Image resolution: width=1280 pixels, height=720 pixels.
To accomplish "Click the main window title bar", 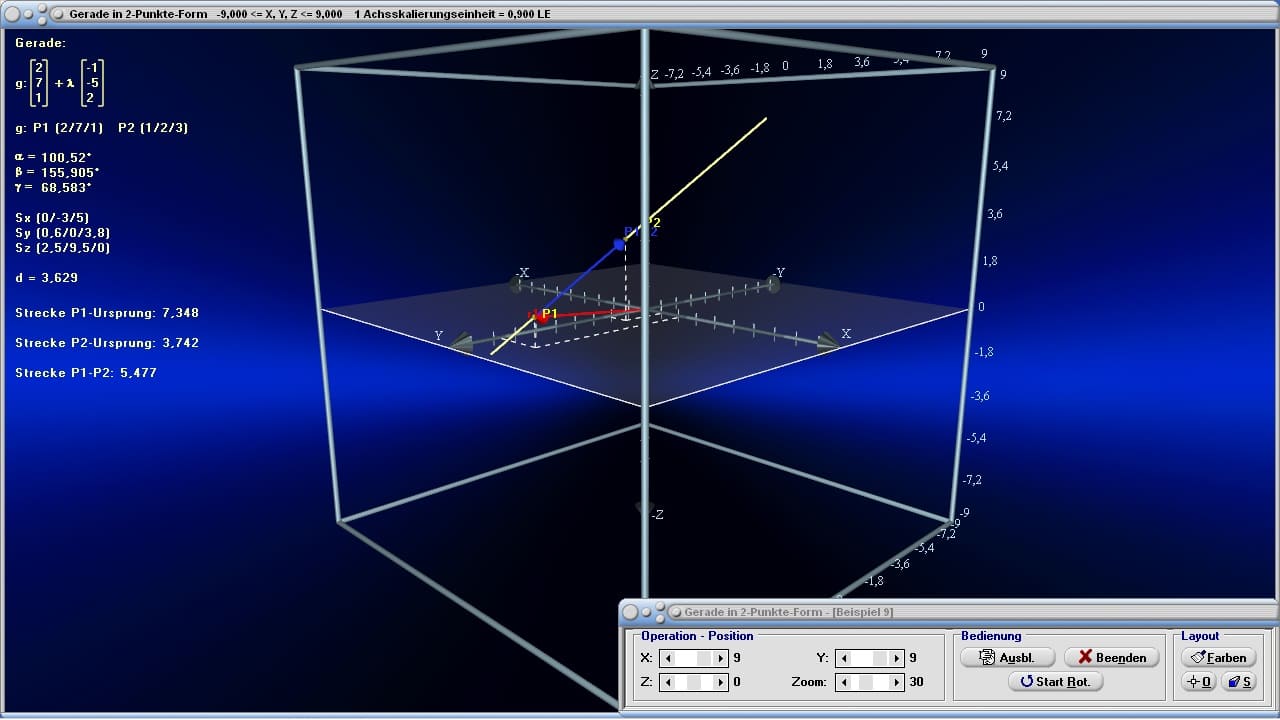I will (x=640, y=14).
